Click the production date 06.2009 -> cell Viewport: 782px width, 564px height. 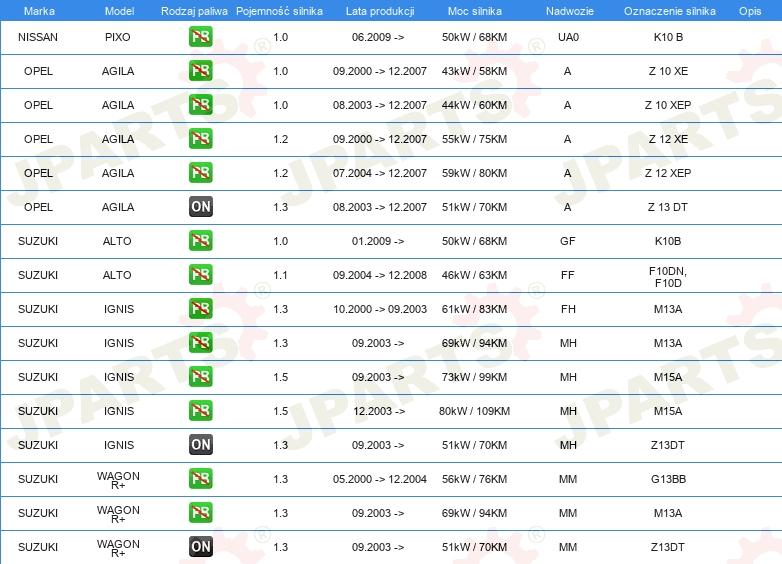pyautogui.click(x=378, y=37)
